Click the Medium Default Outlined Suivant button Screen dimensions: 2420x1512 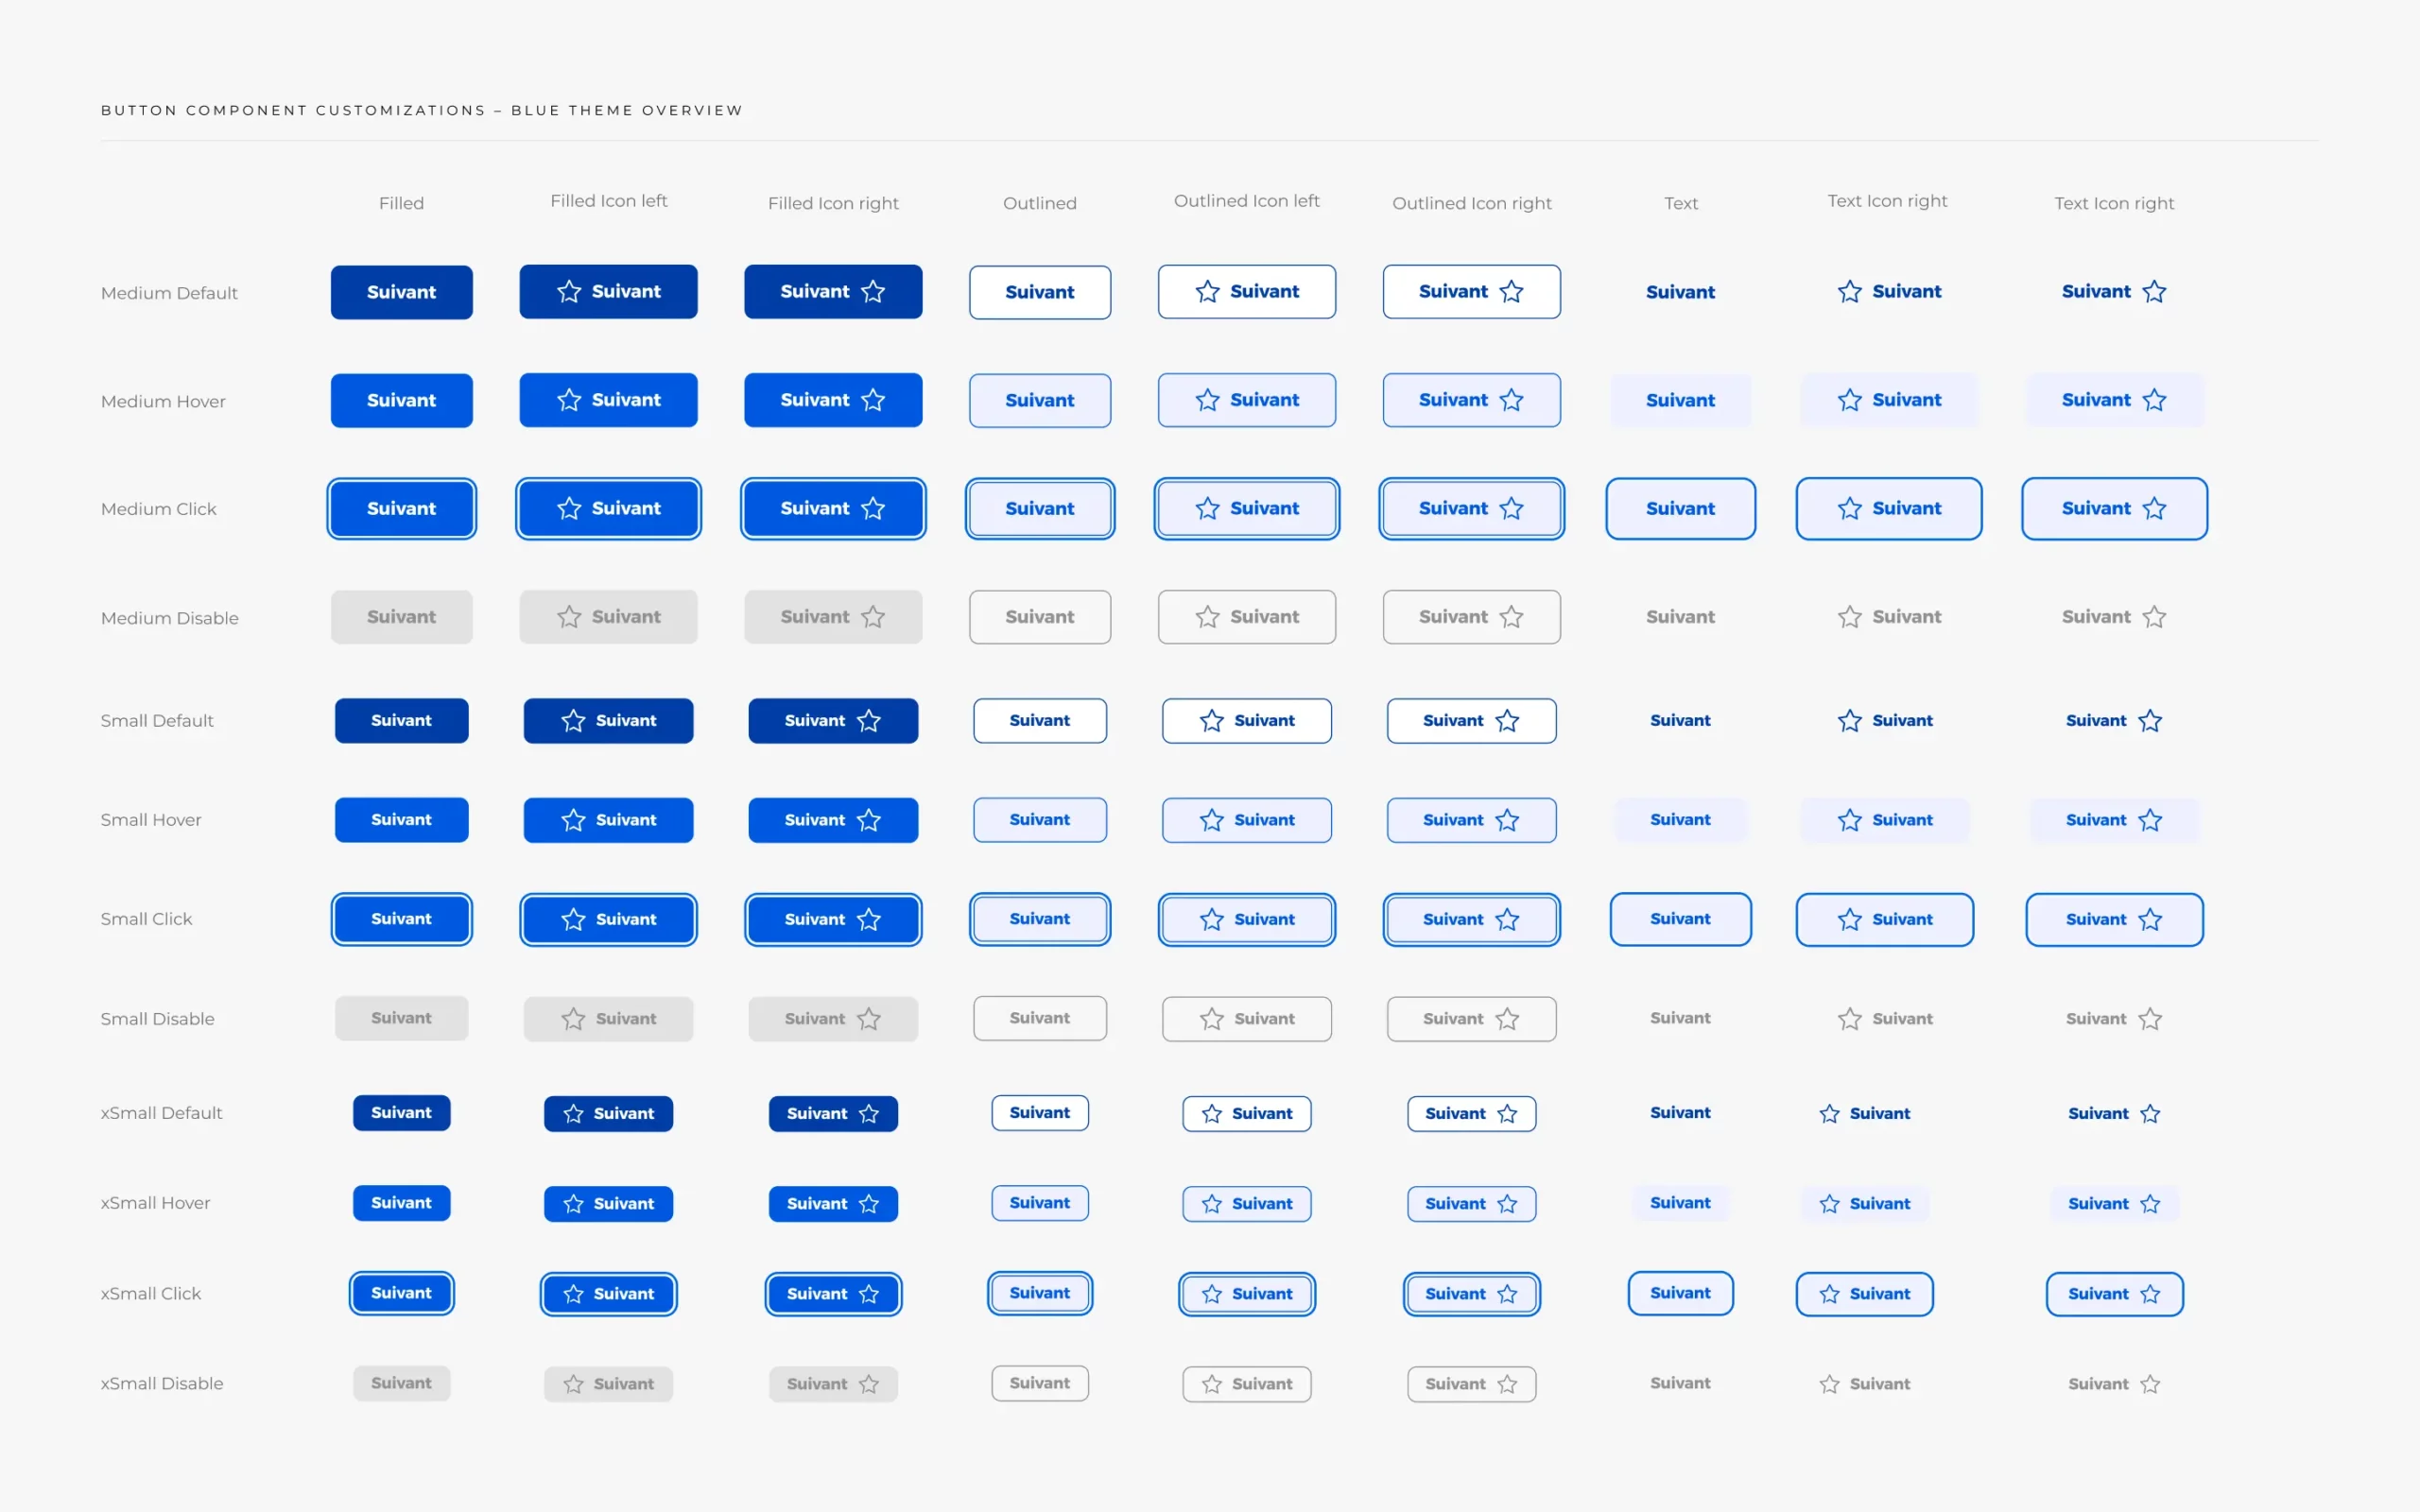click(1040, 292)
